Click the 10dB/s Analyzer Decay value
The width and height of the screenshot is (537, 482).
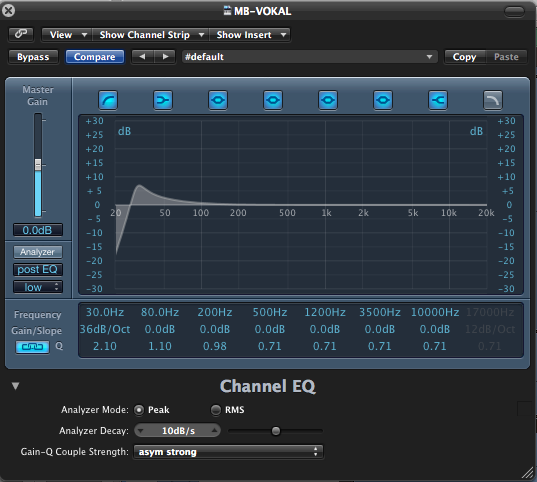178,431
